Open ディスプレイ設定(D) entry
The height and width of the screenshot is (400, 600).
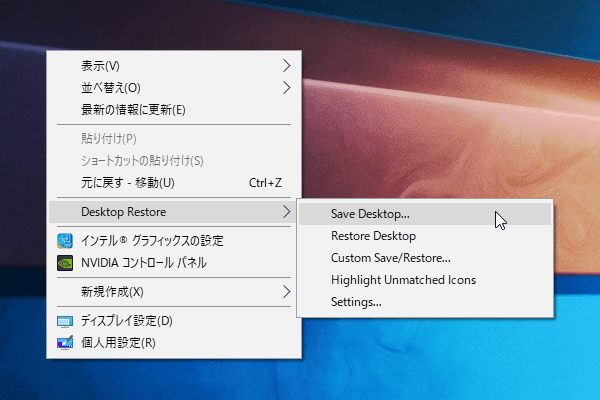tap(174, 321)
